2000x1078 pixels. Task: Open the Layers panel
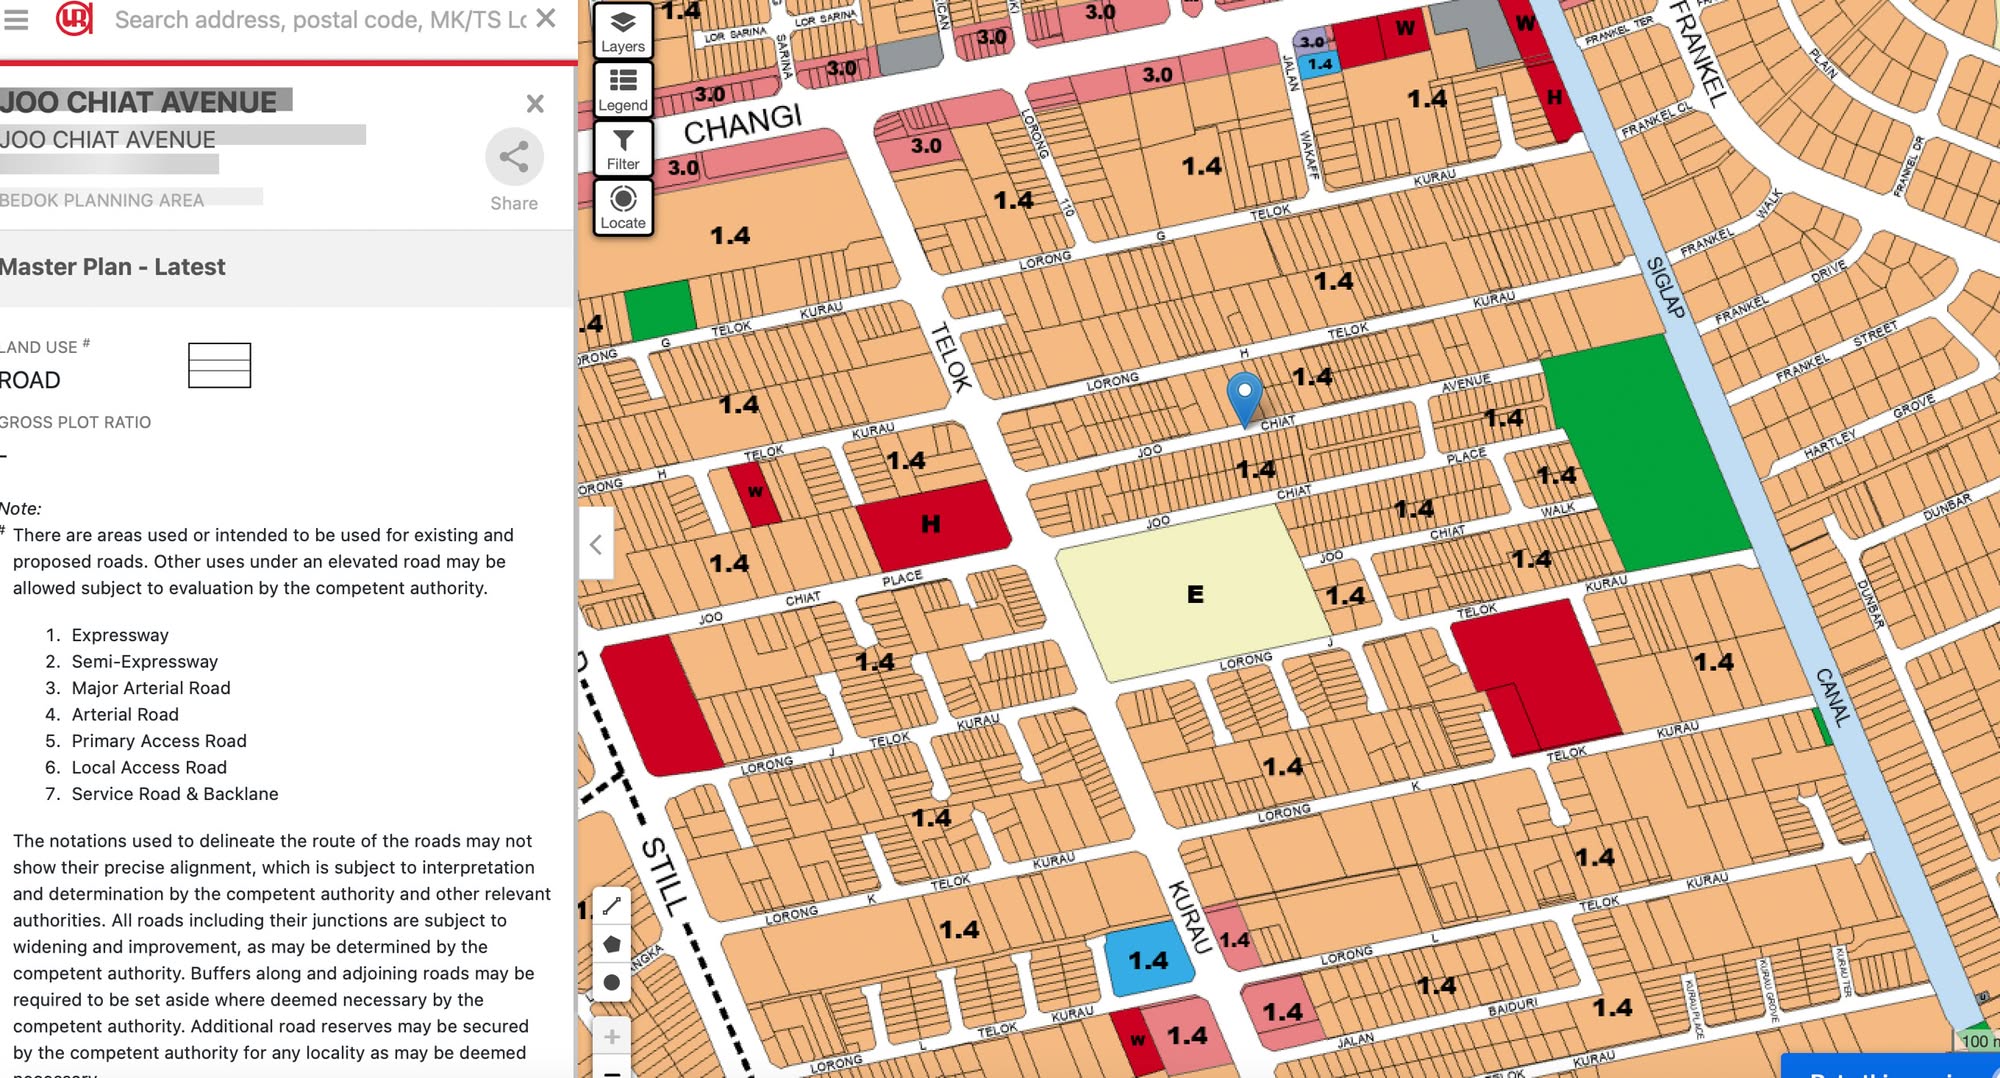[x=623, y=32]
